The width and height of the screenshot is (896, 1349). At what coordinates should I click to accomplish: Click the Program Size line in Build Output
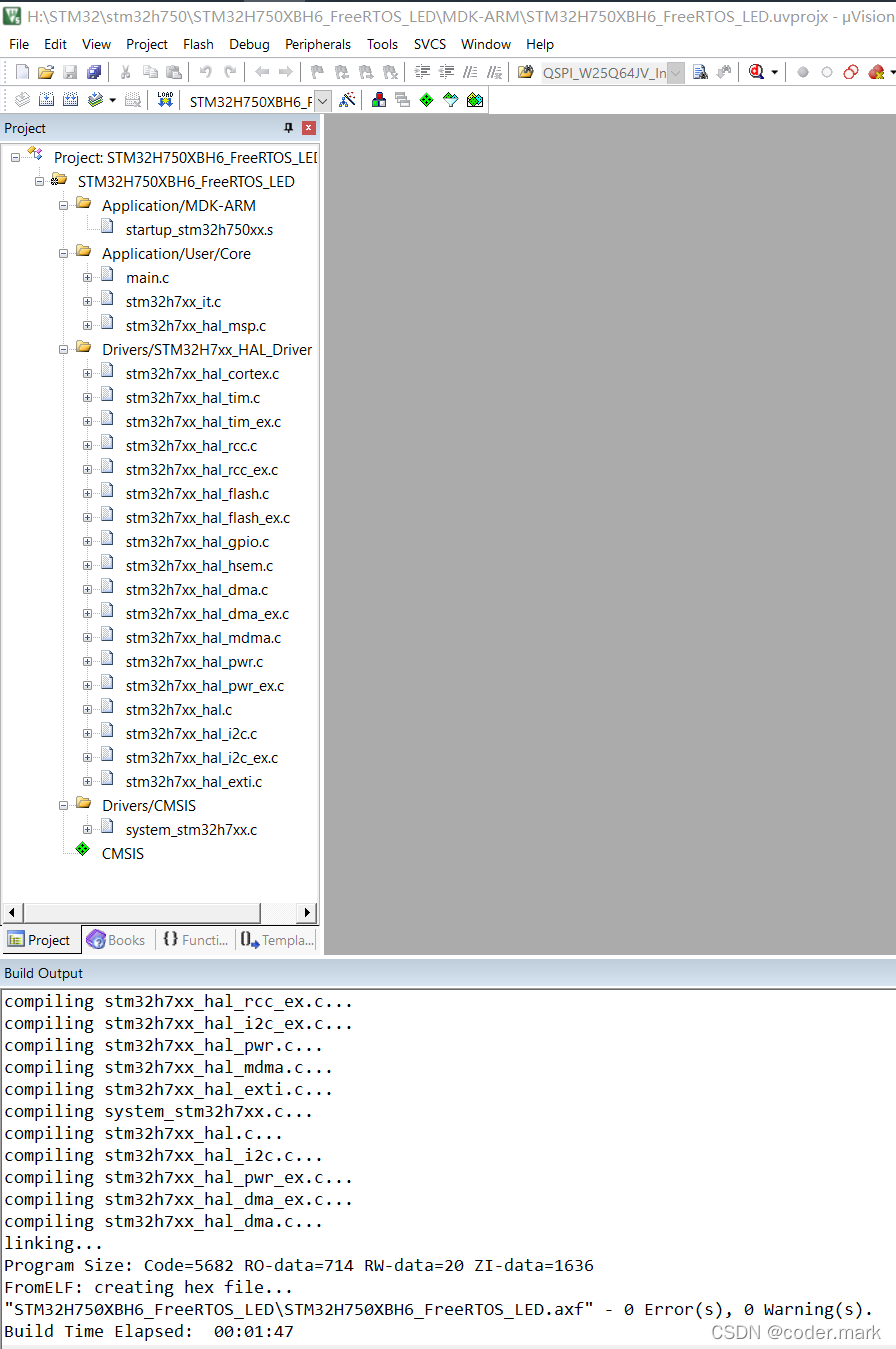299,1265
